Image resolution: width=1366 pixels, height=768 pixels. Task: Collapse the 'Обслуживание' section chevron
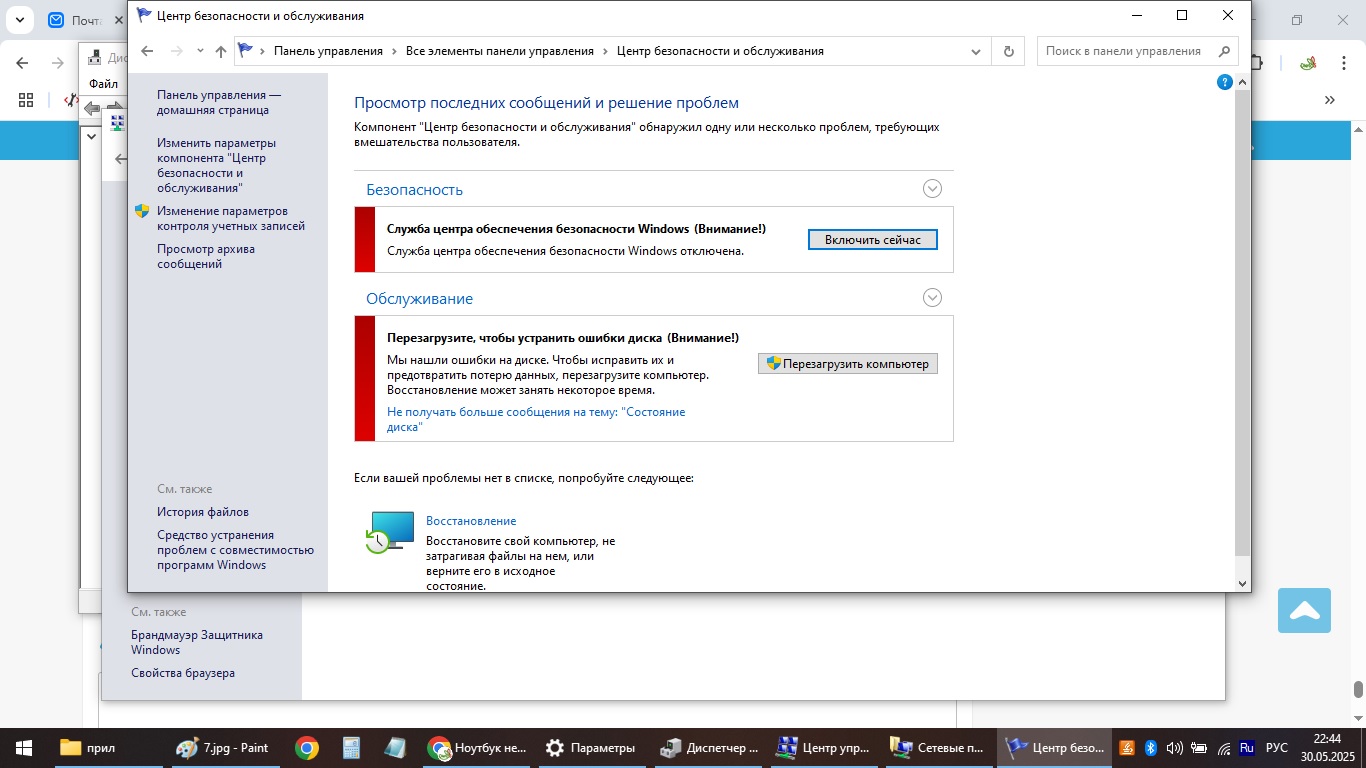pos(932,297)
